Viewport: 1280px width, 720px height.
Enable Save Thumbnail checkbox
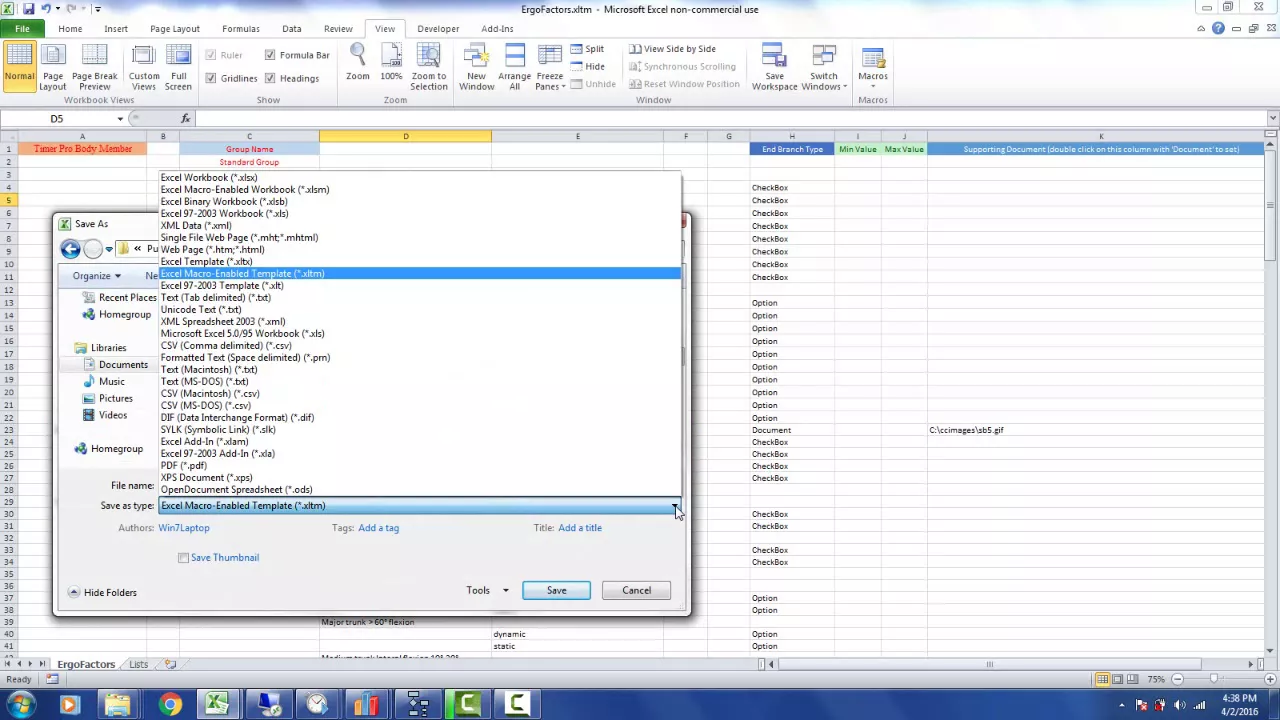(x=184, y=558)
